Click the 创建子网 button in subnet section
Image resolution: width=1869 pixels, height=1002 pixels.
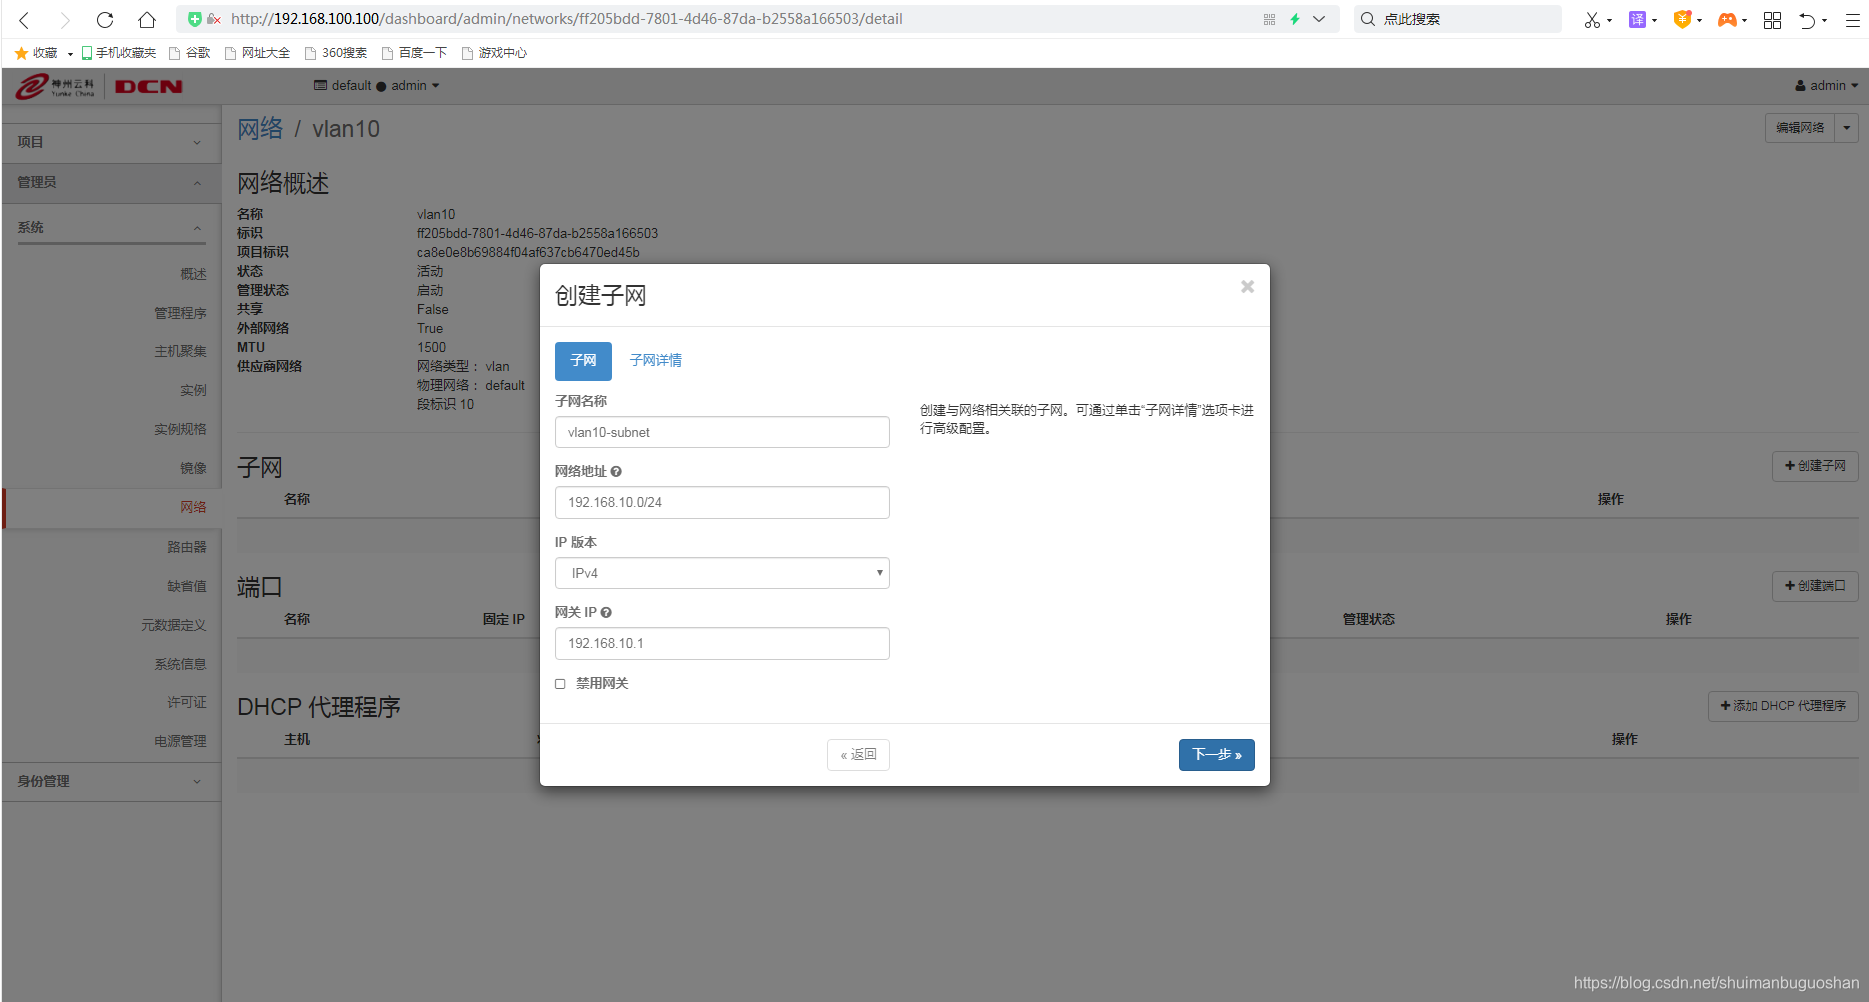pyautogui.click(x=1815, y=466)
